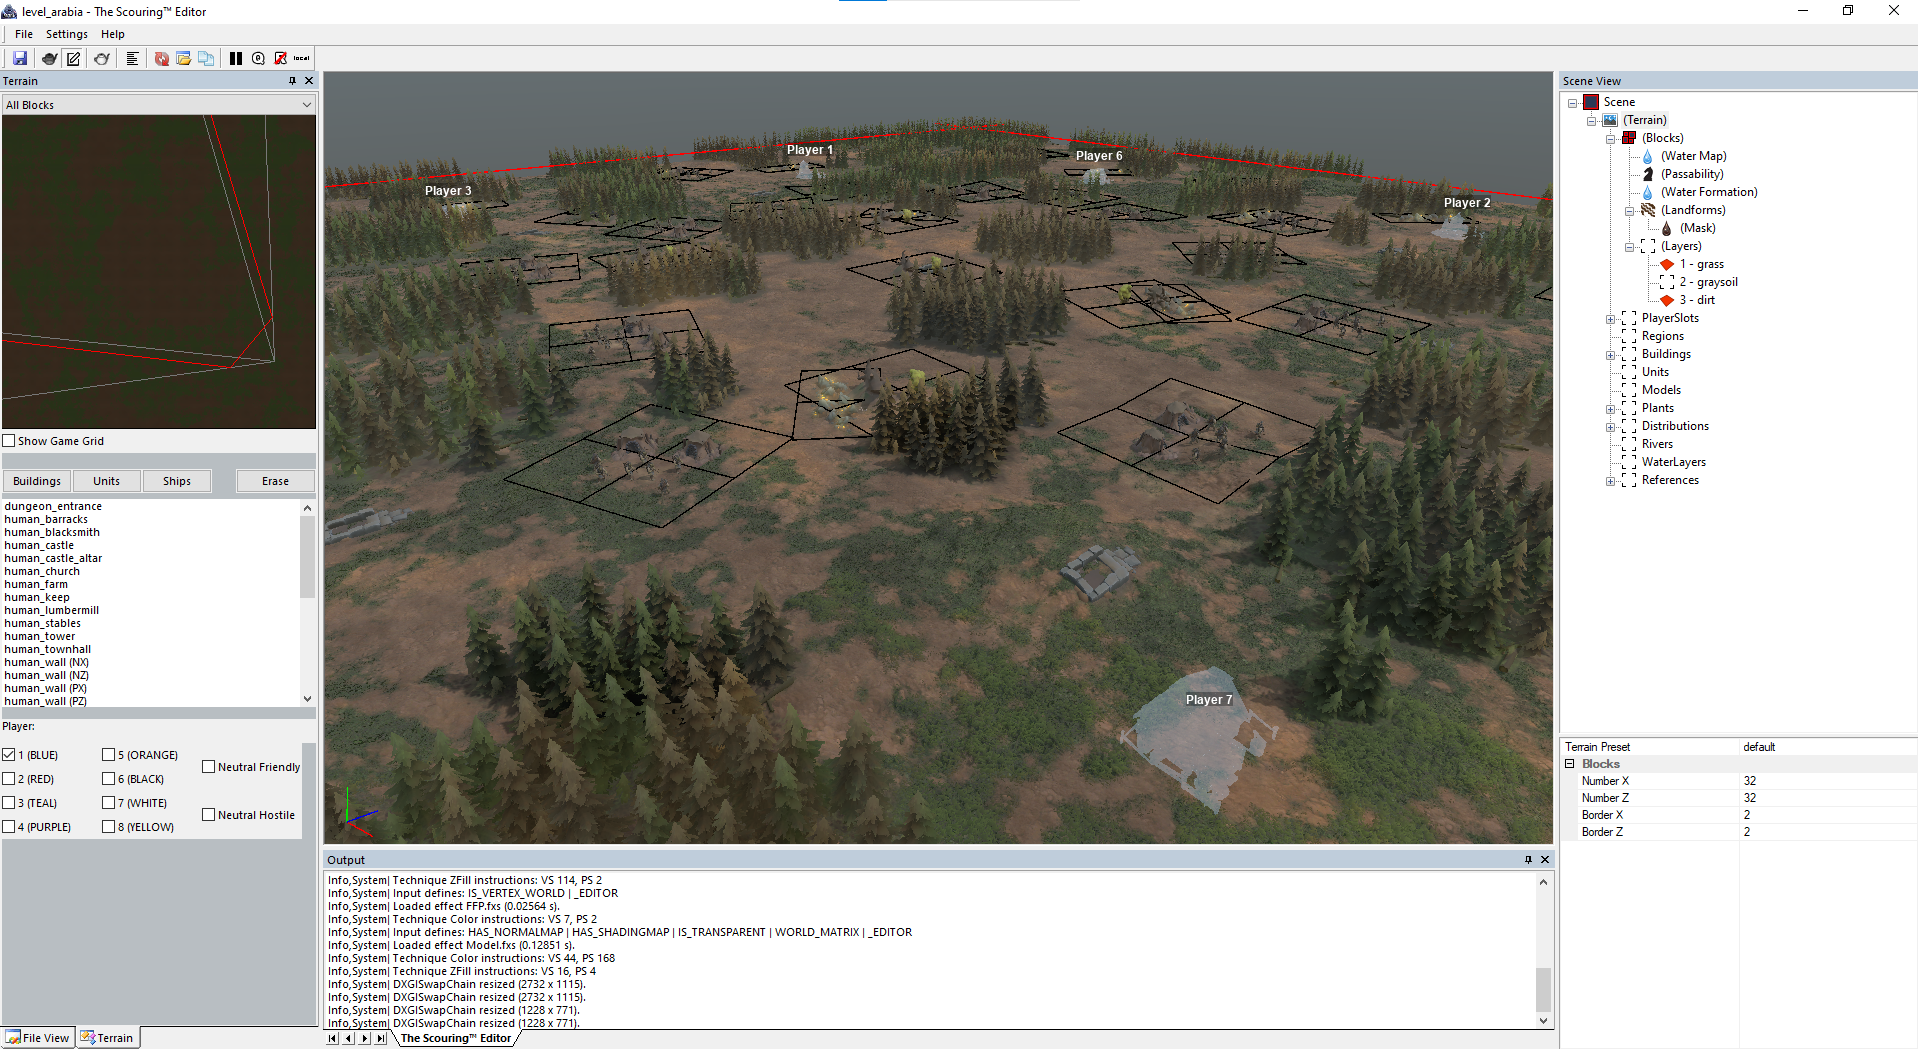Screen dimensions: 1918x1049
Task: Click the Units button
Action: click(107, 481)
